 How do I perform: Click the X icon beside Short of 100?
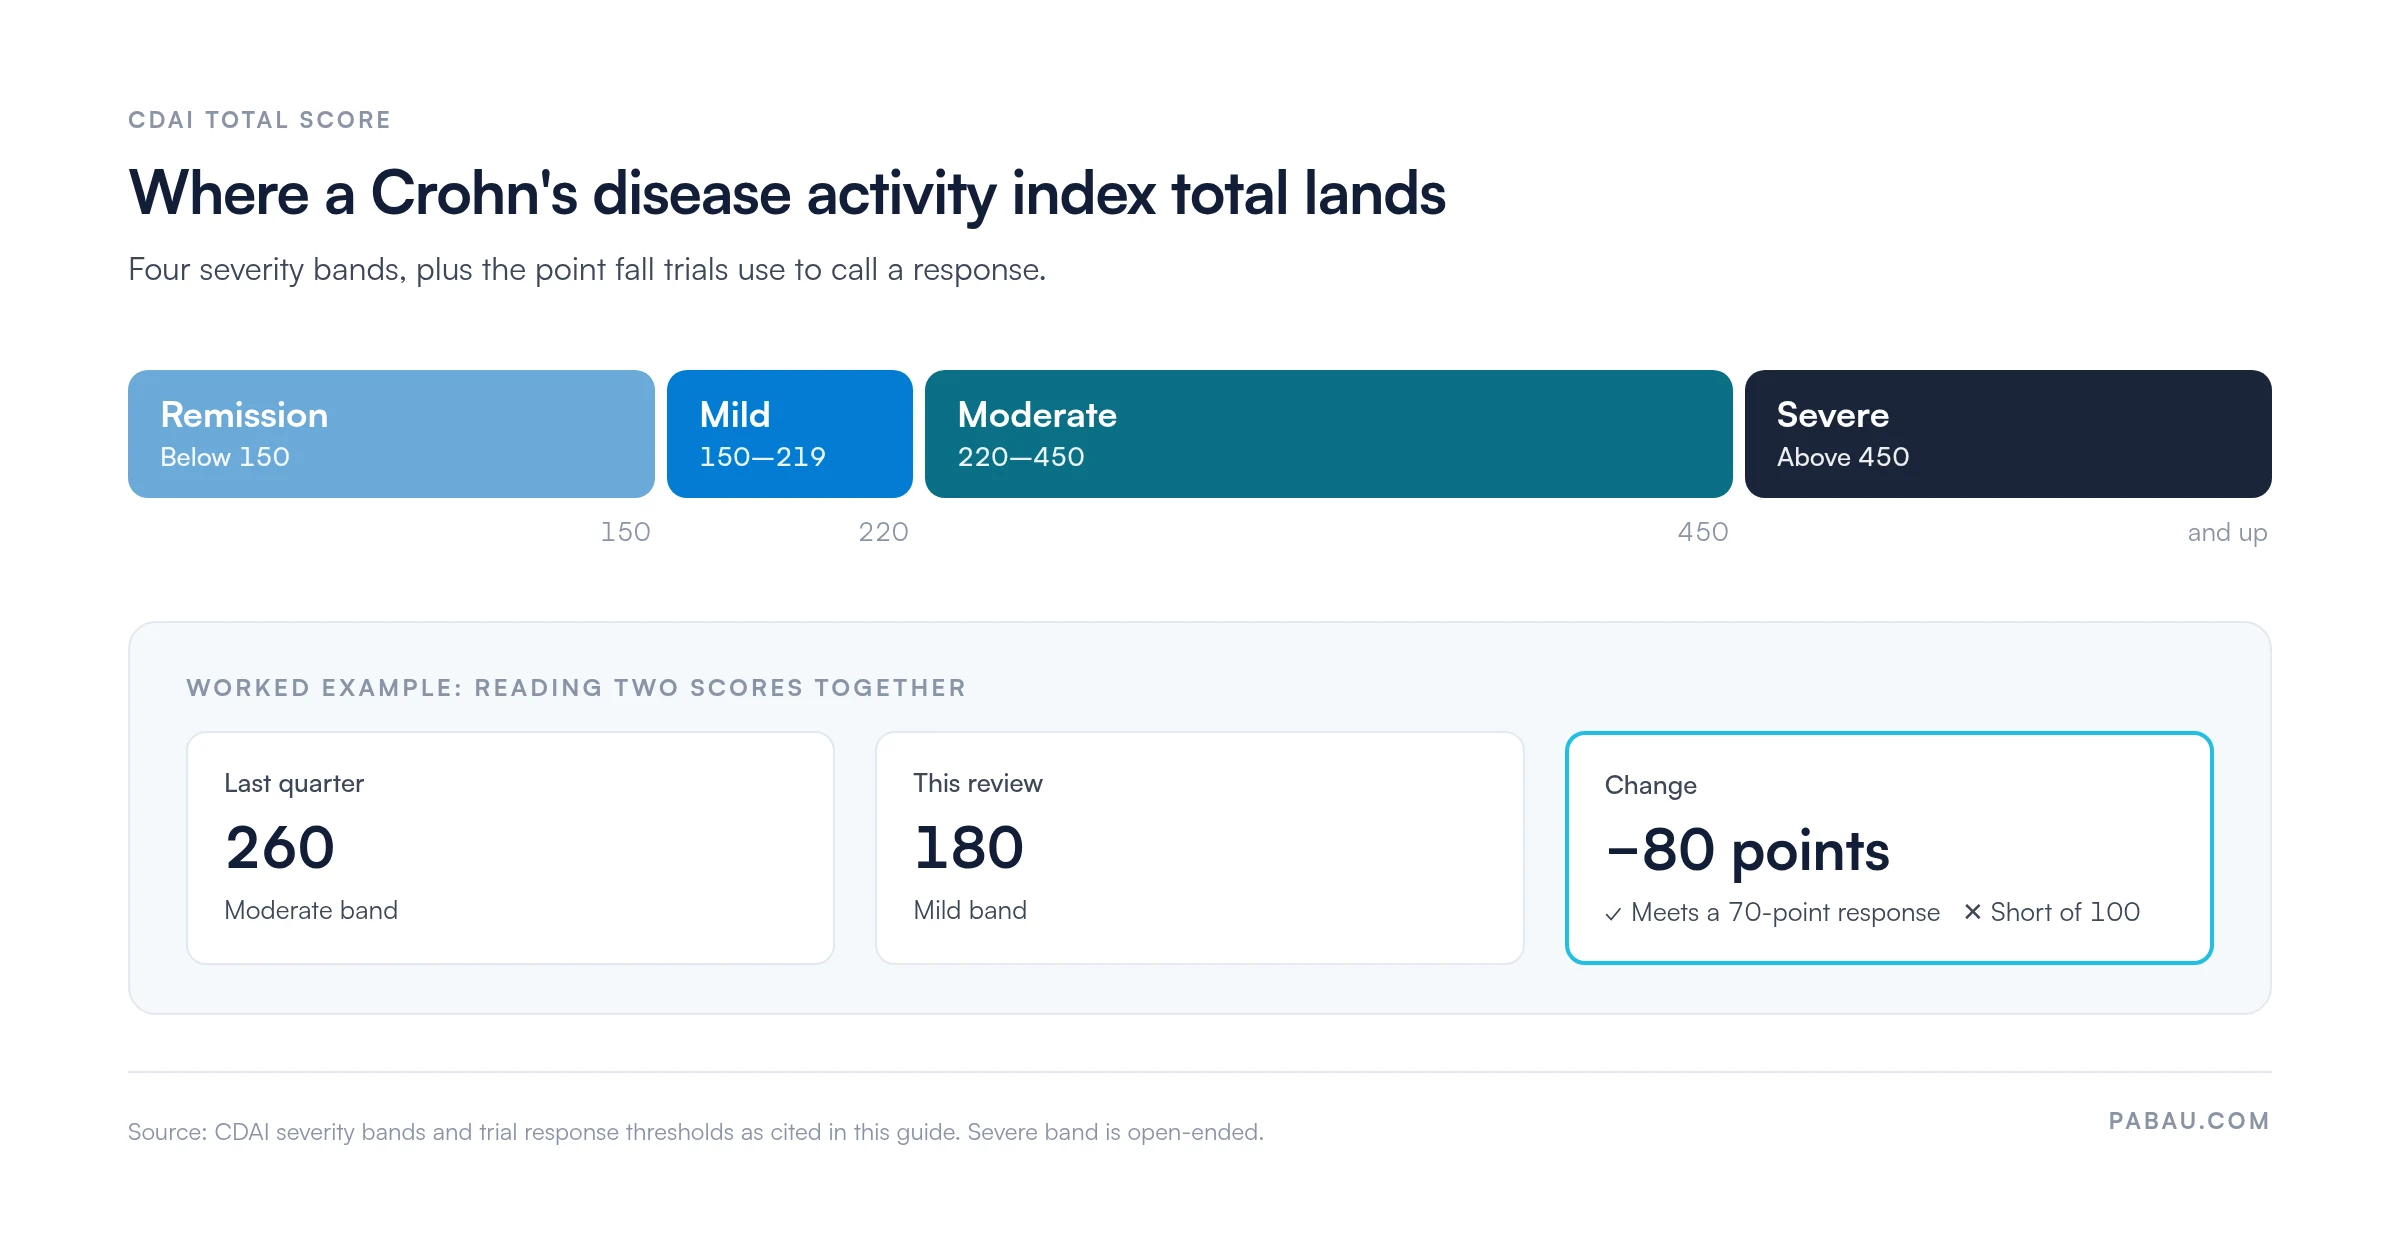point(1972,912)
